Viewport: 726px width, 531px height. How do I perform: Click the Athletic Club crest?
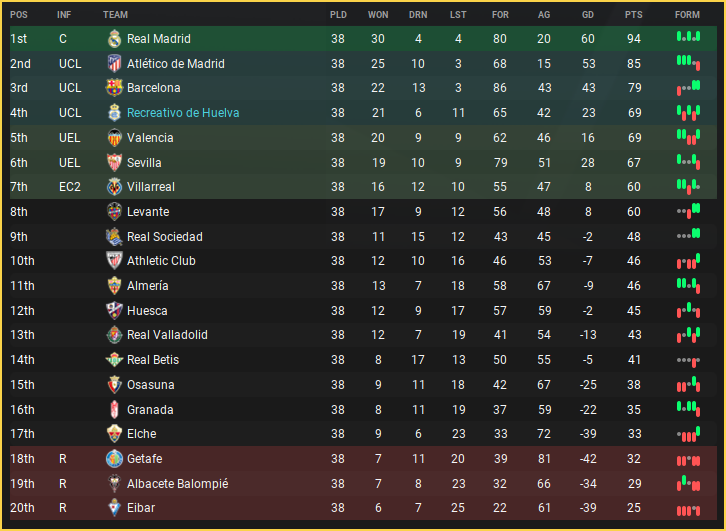(114, 261)
